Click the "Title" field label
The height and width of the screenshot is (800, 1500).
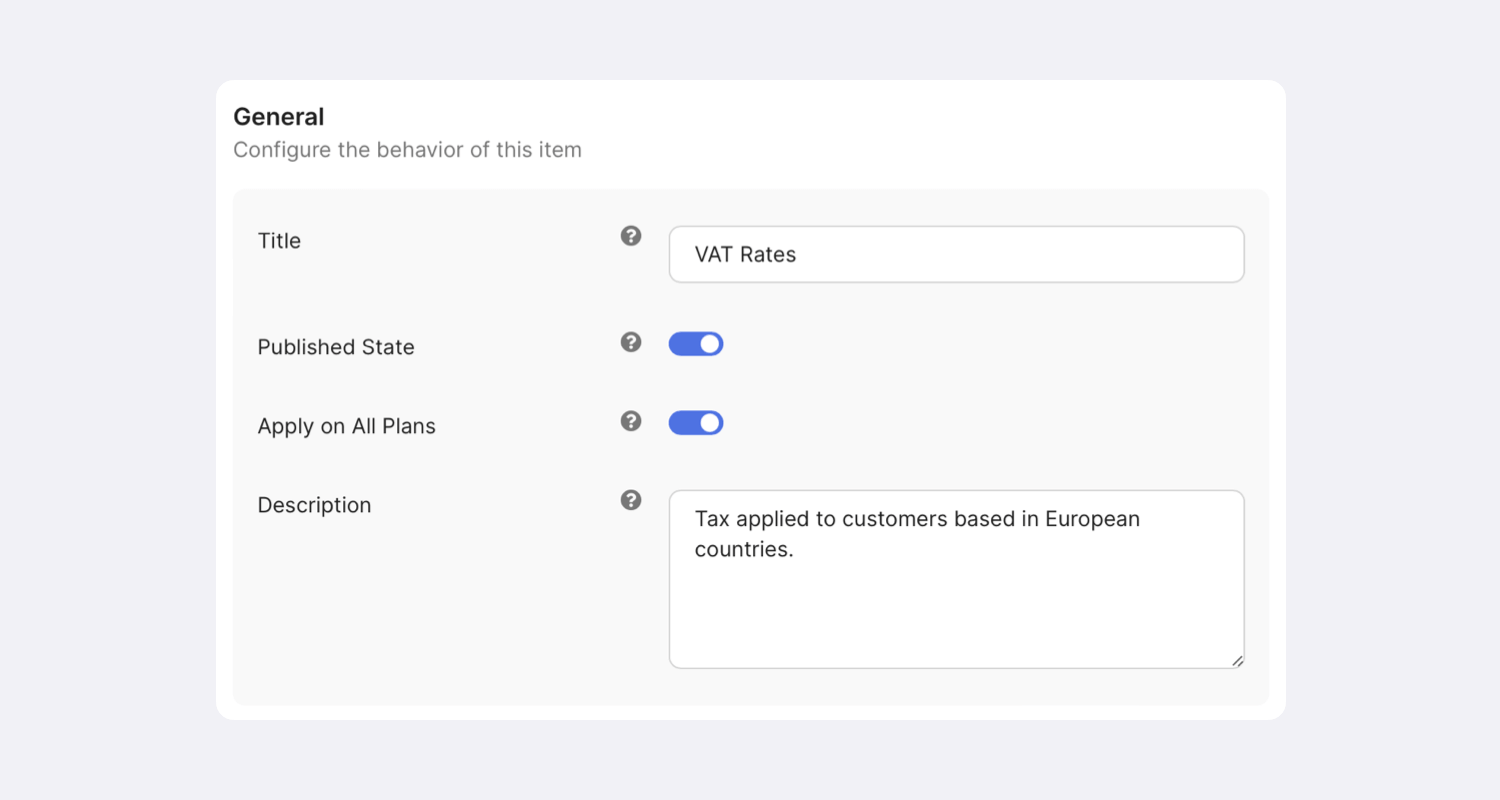(279, 241)
